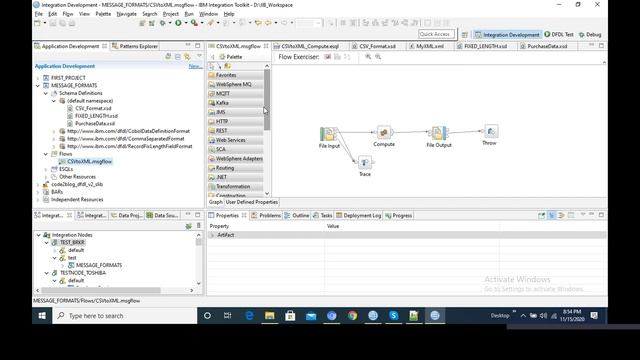Click the Integration Nodes horizontal scrollbar
This screenshot has width=640, height=360.
[x=100, y=290]
